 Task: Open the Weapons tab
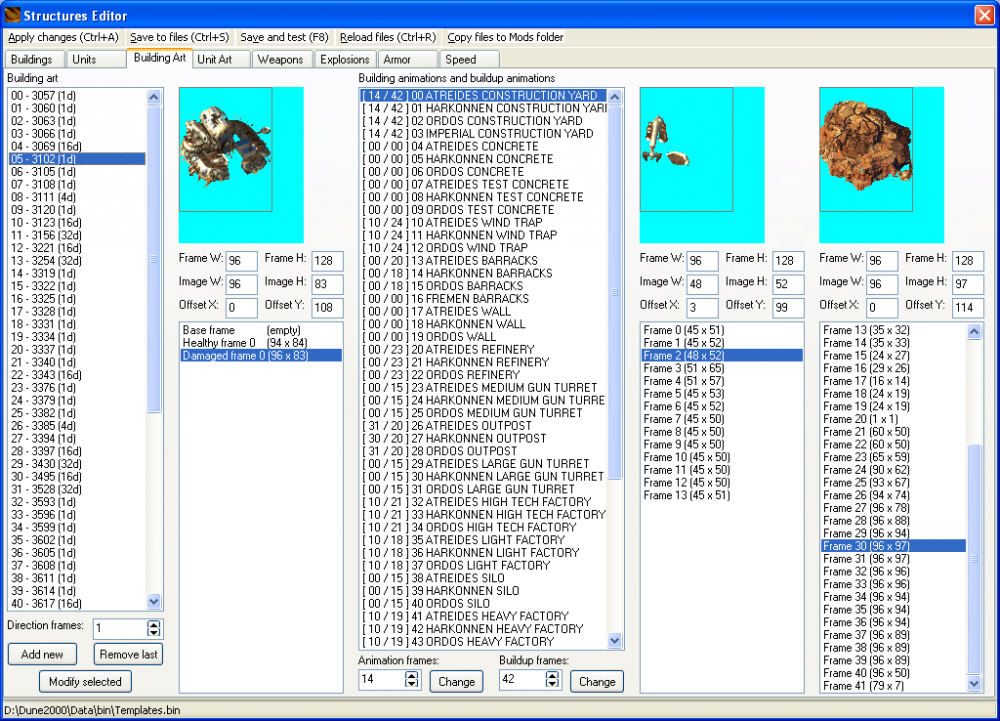[280, 59]
